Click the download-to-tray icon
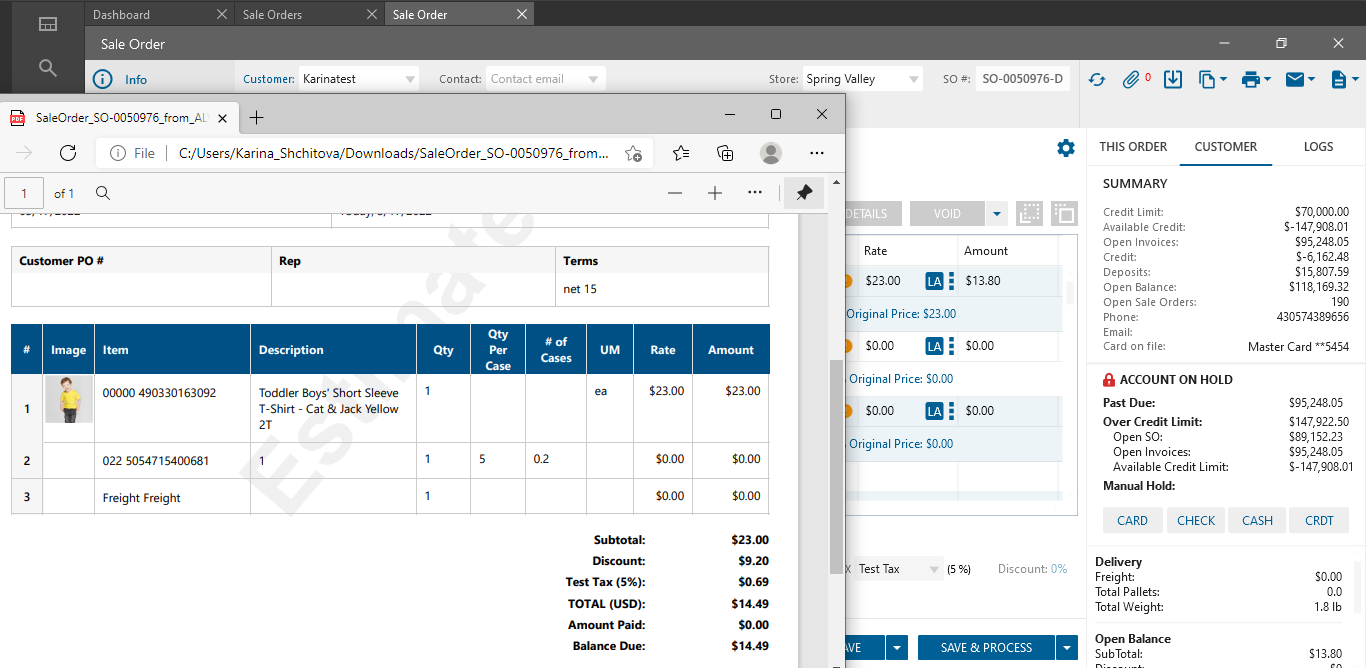Screen dimensions: 1366x668 click(x=1174, y=79)
